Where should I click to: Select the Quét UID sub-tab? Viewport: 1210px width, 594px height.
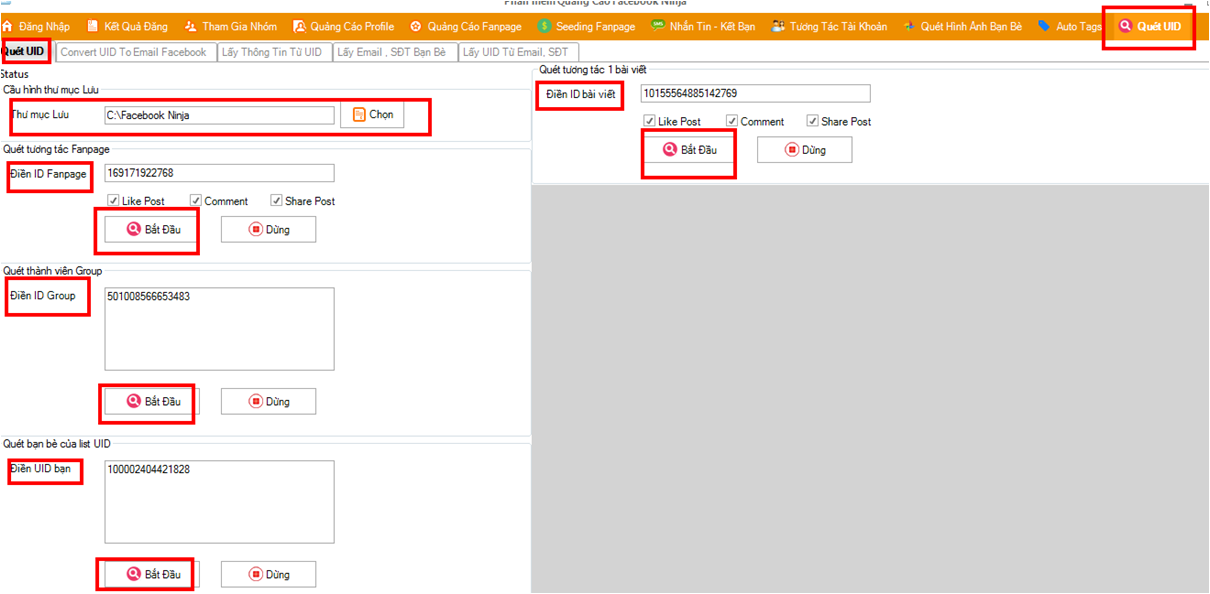(x=25, y=52)
